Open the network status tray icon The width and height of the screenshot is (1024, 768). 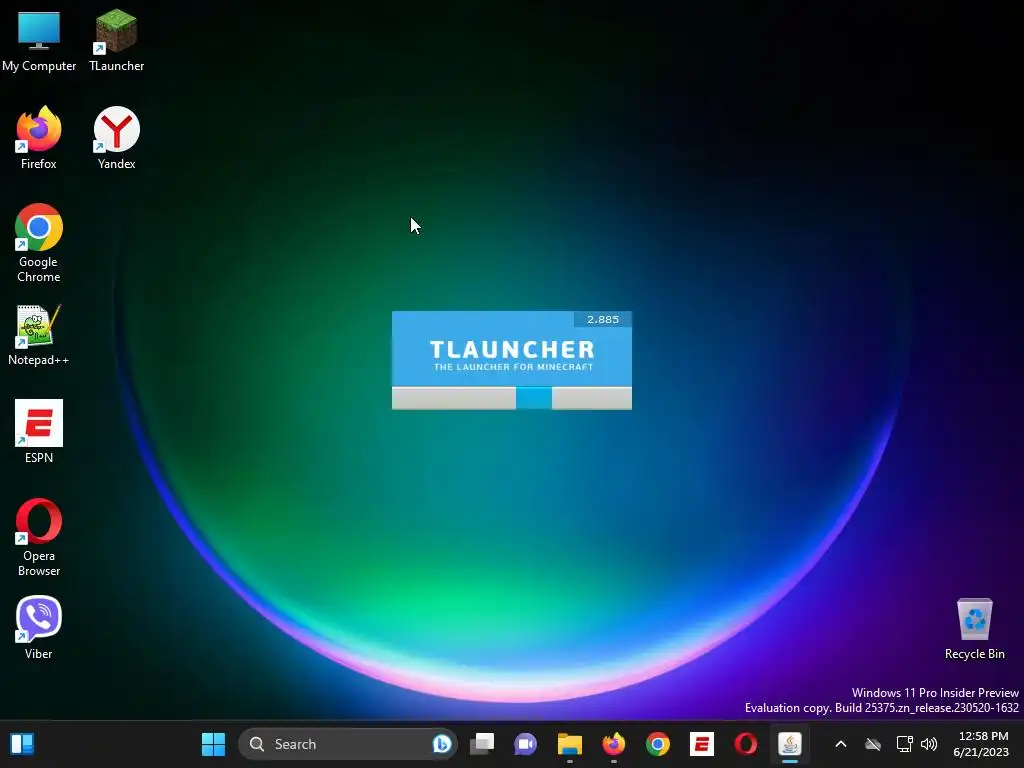click(904, 744)
